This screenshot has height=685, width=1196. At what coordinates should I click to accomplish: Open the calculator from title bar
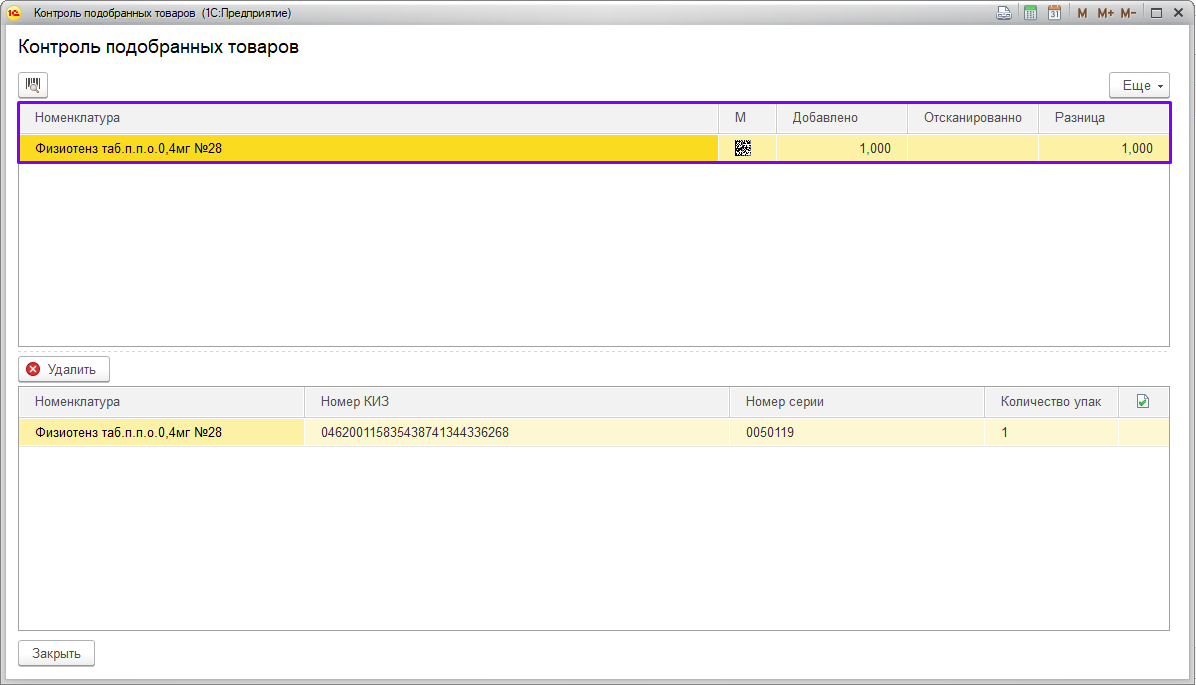click(x=1030, y=13)
